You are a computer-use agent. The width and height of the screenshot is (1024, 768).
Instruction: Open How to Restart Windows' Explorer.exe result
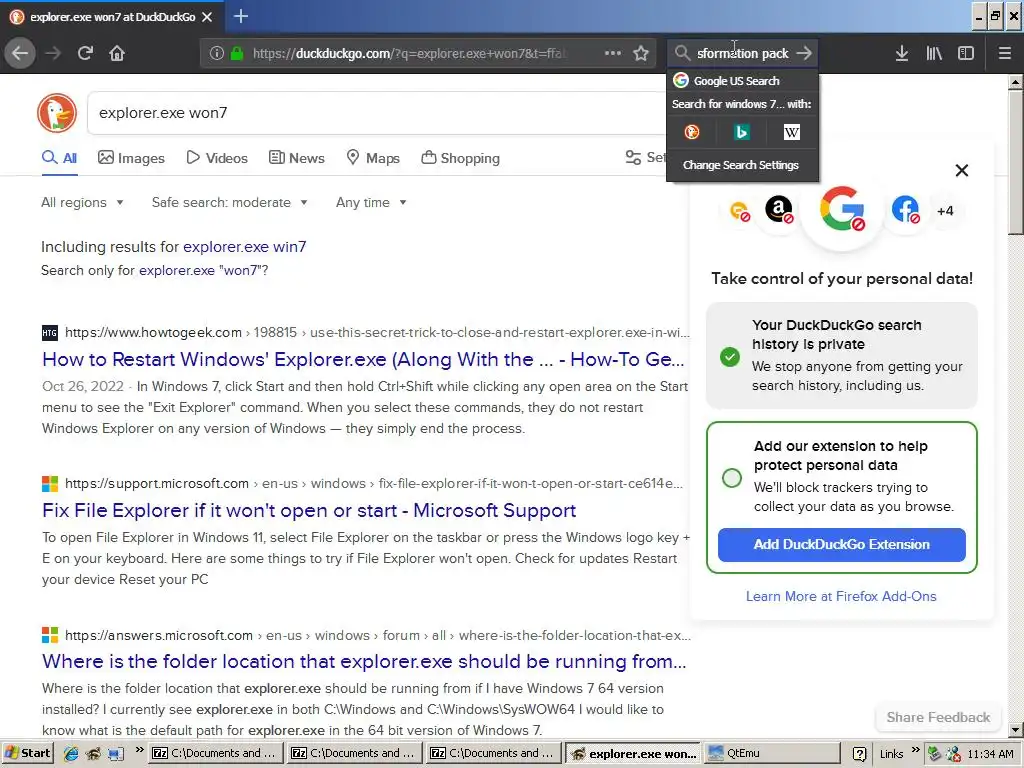point(363,359)
